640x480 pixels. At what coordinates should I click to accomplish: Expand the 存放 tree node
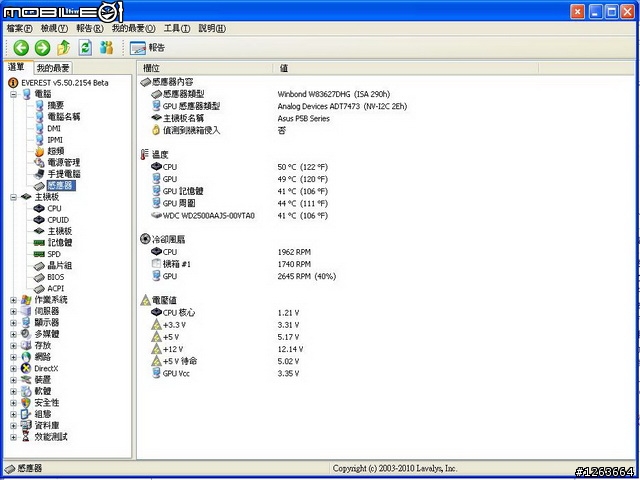point(13,346)
